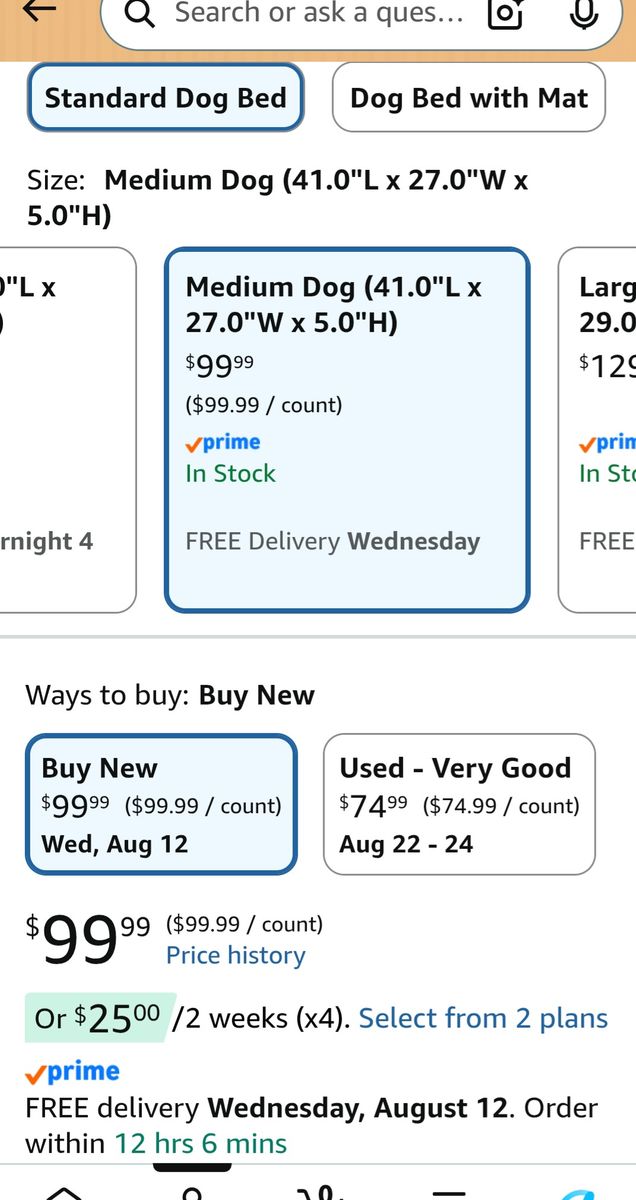The height and width of the screenshot is (1200, 636).
Task: Choose the partially visible Large size card
Action: click(x=597, y=429)
